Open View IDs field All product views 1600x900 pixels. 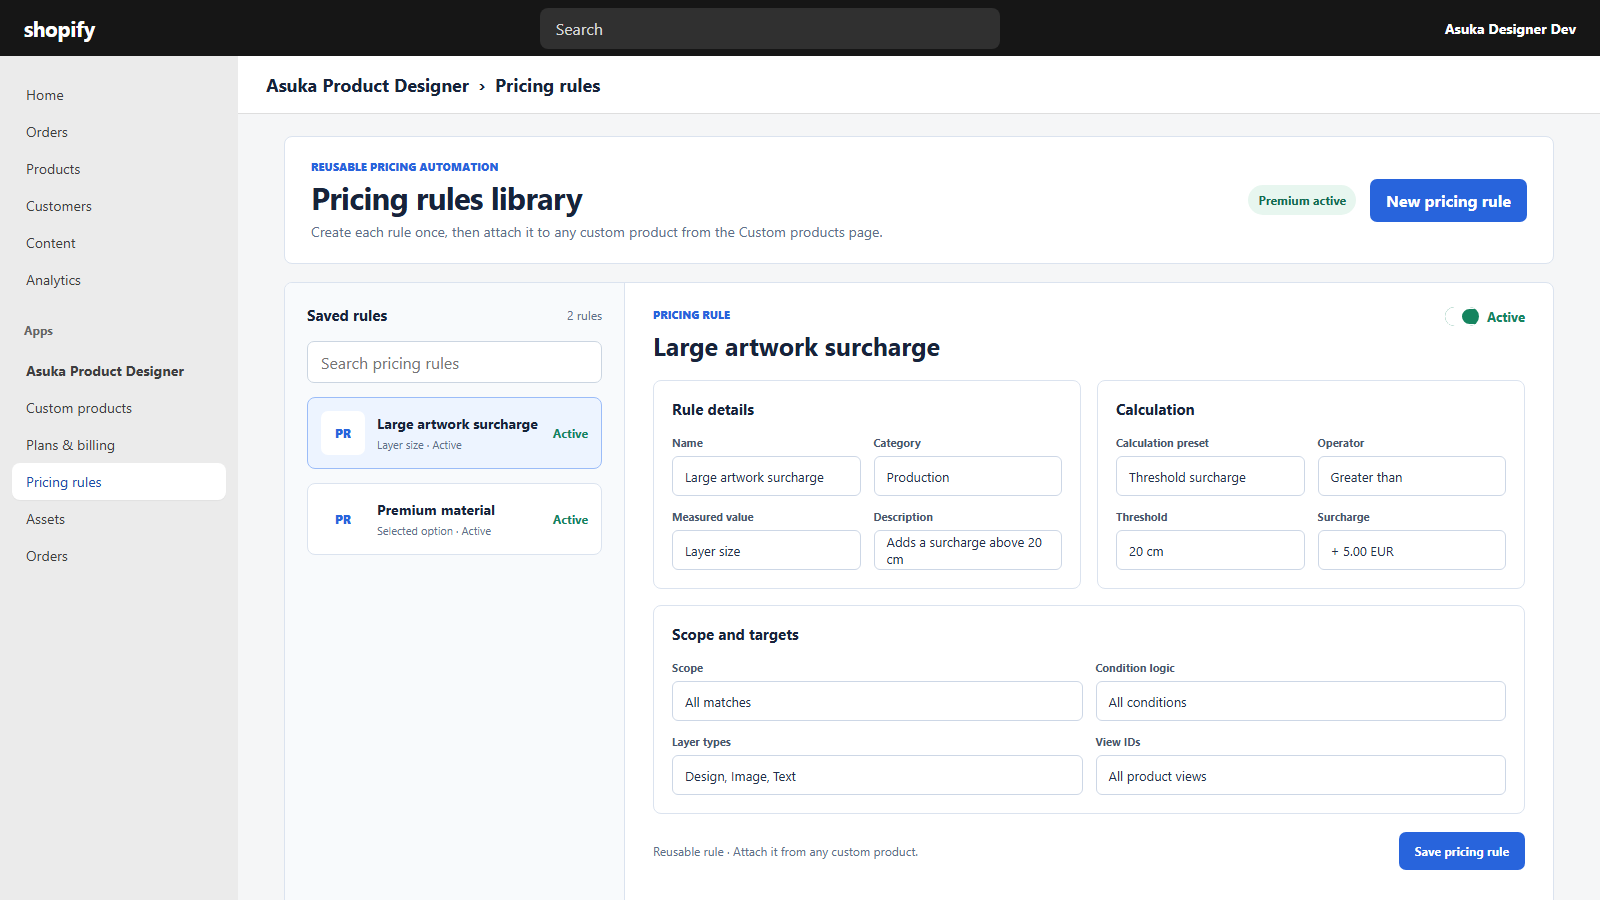pyautogui.click(x=1300, y=776)
